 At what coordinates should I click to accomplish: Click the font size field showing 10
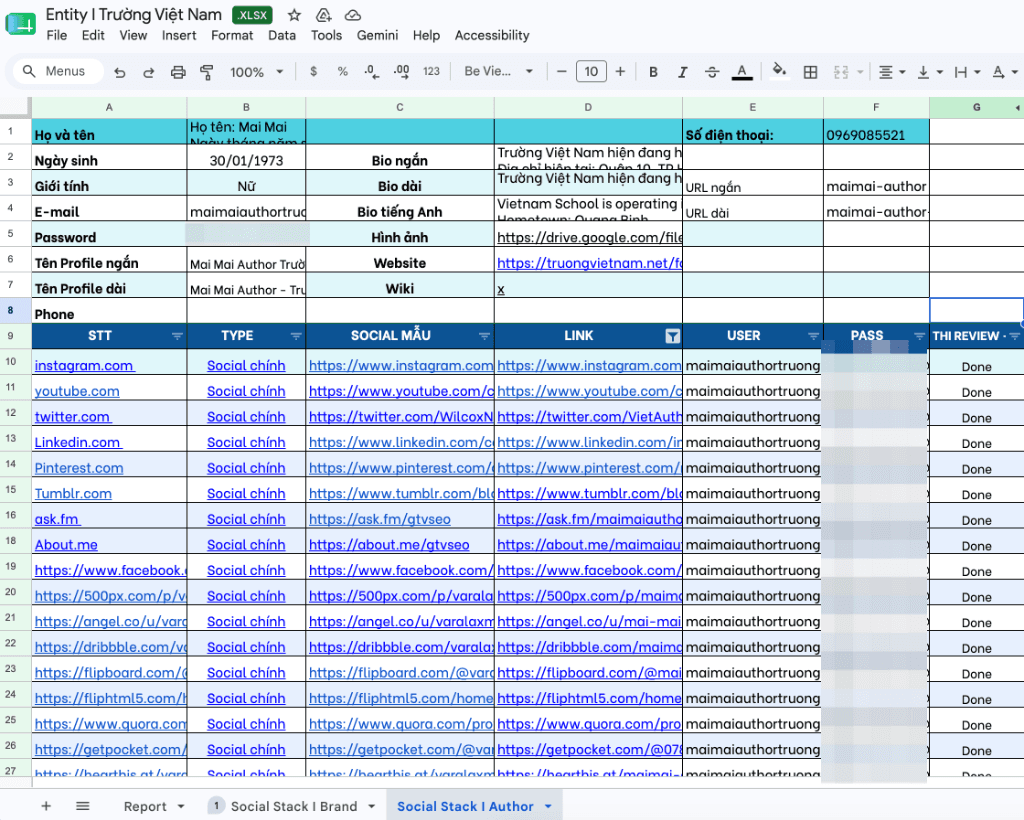click(591, 71)
